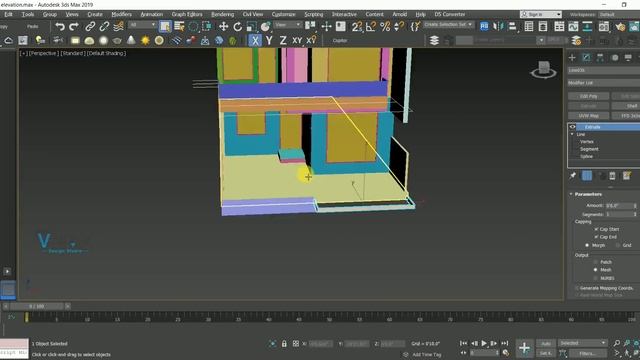Open the Modifier List dropdown

[x=604, y=83]
